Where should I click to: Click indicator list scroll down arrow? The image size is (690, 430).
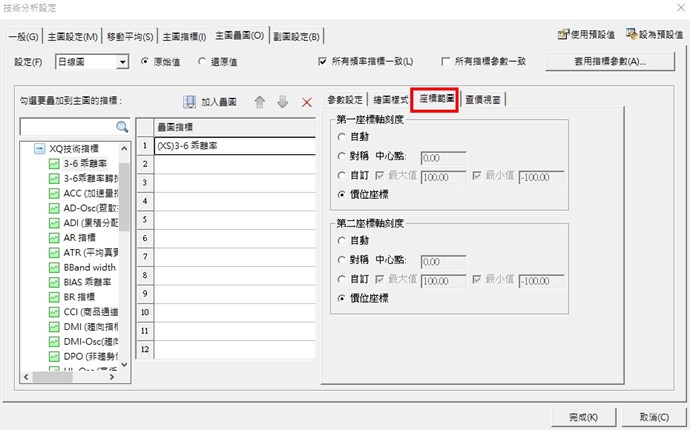(x=124, y=364)
